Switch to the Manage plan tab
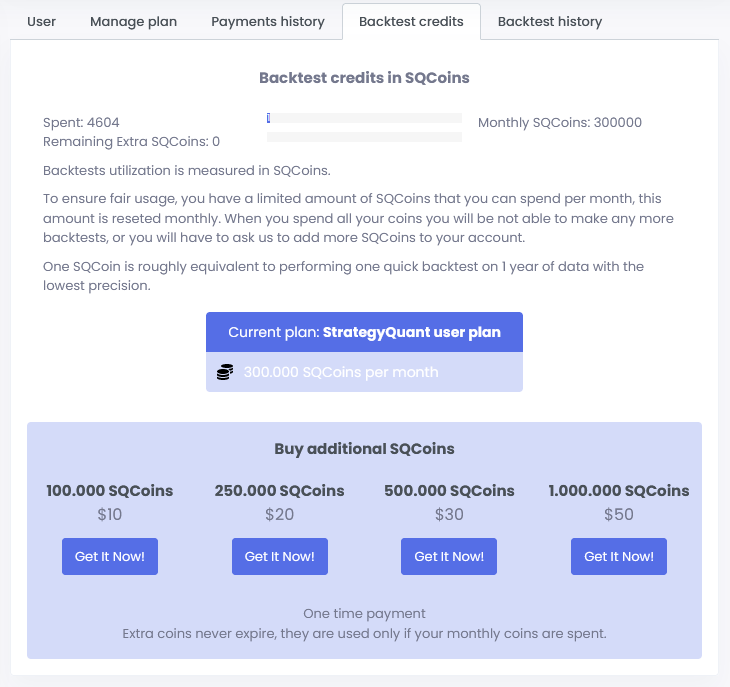730x687 pixels. point(134,21)
